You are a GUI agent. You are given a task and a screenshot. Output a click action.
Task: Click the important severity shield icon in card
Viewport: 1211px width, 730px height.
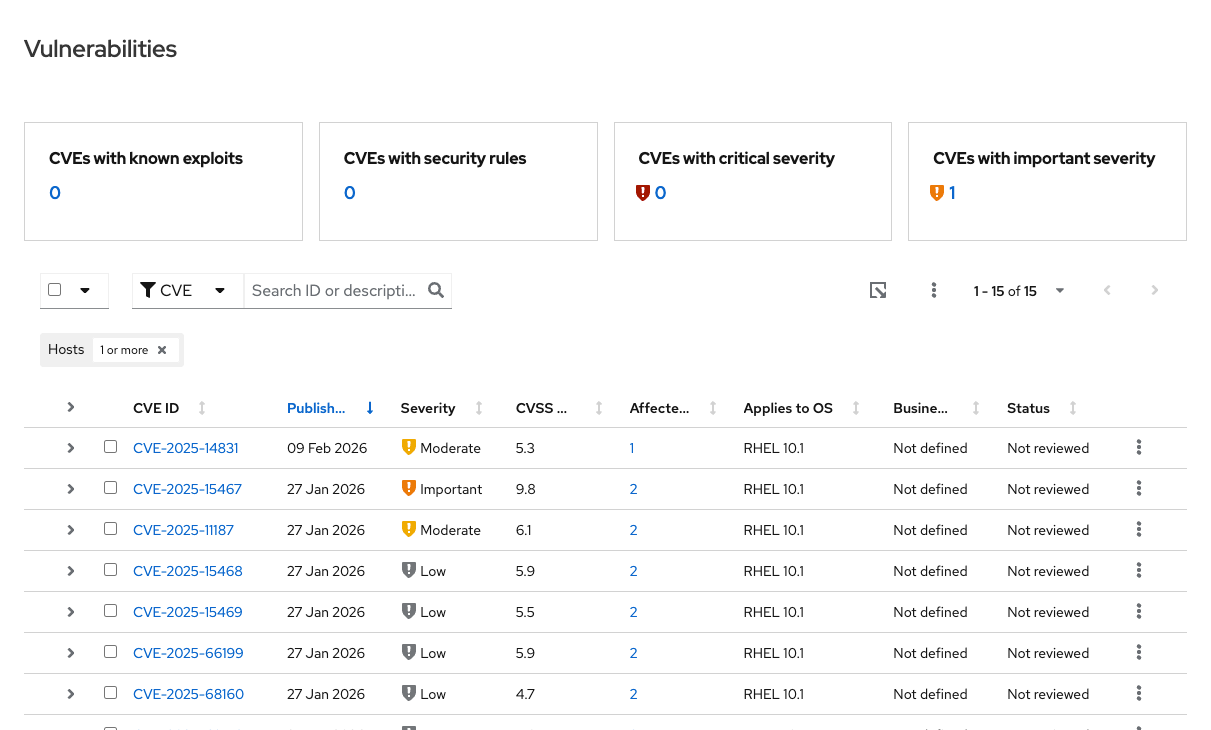(937, 193)
